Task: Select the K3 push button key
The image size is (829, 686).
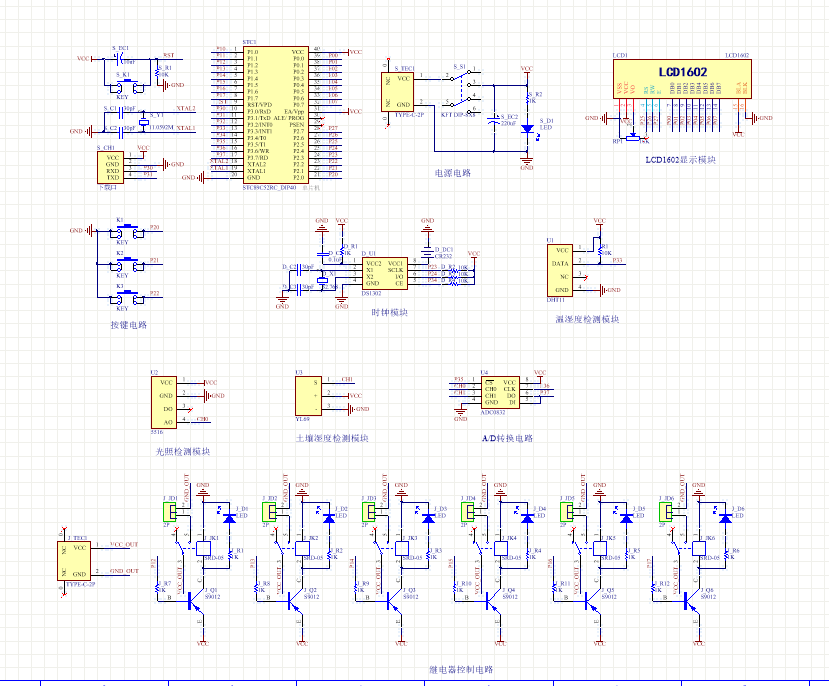Action: [121, 297]
